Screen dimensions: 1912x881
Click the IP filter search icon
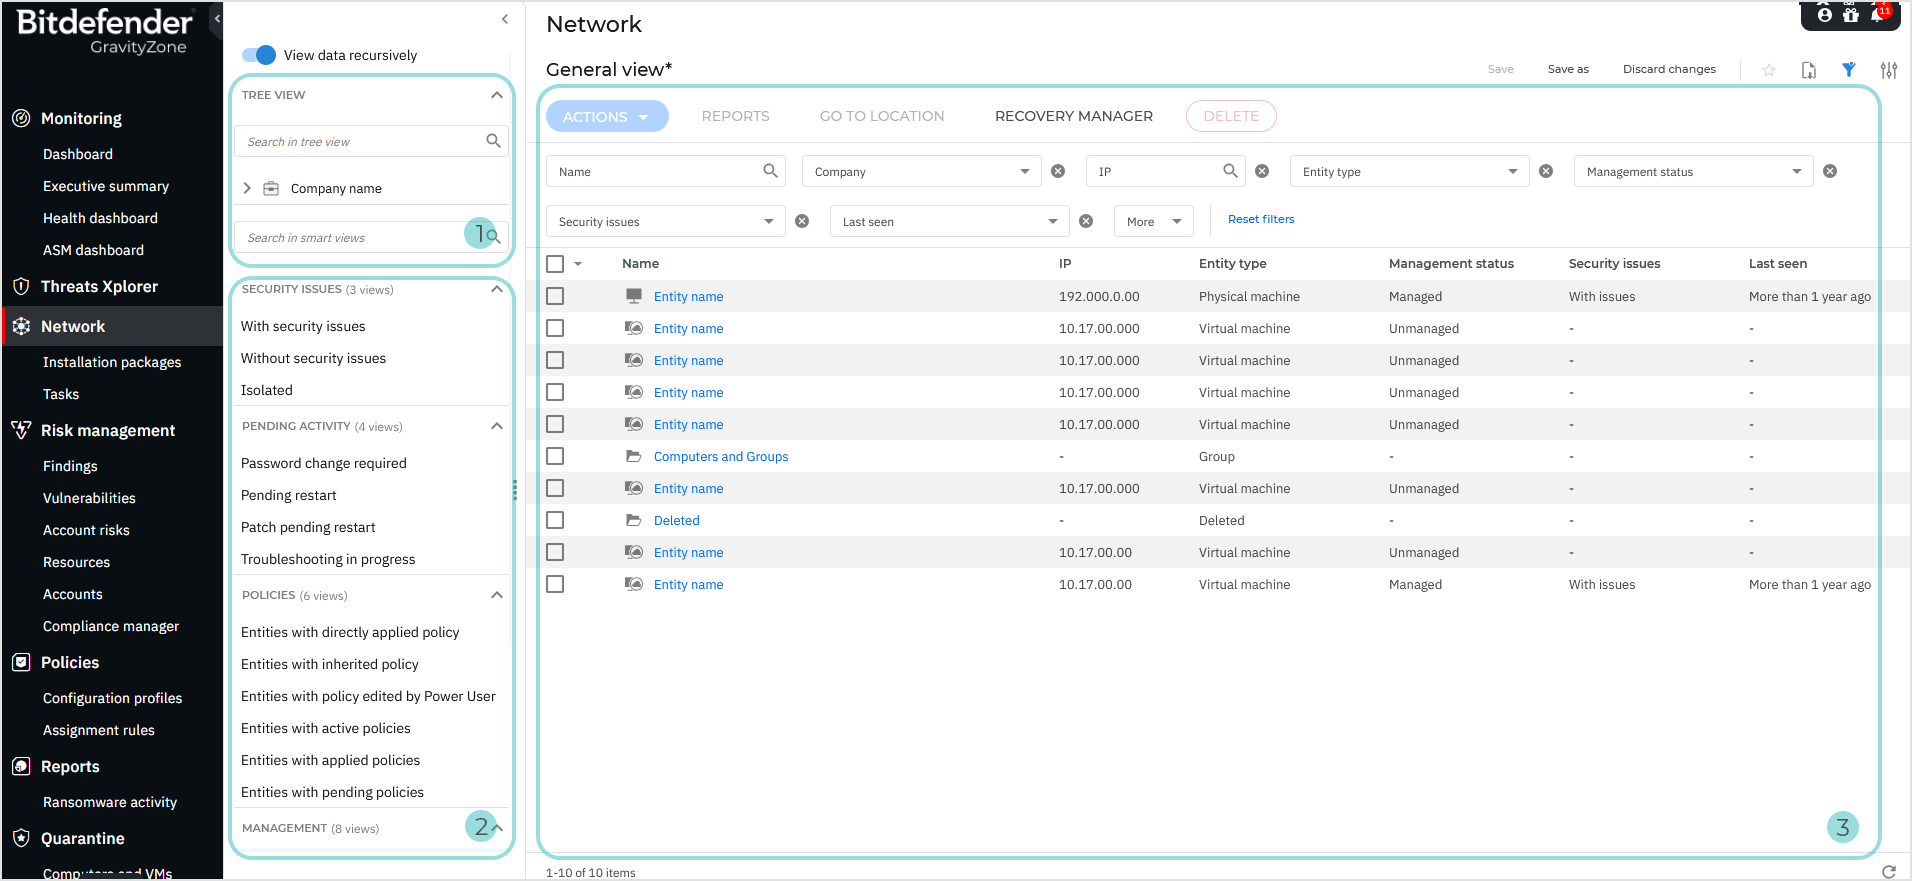pos(1230,171)
